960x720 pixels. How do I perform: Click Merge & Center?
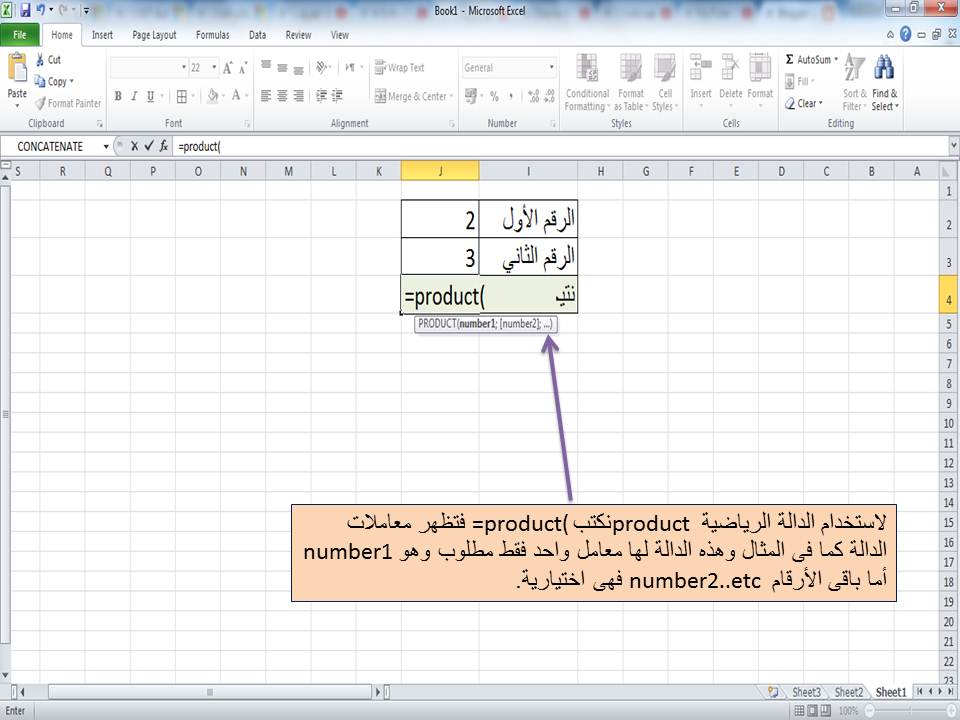tap(413, 96)
